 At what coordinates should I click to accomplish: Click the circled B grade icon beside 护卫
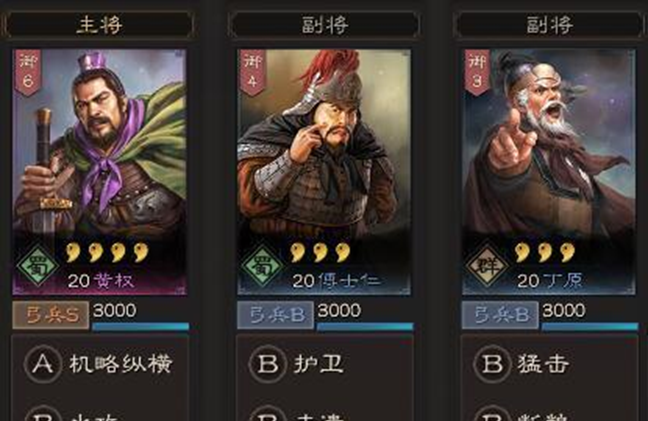[268, 364]
